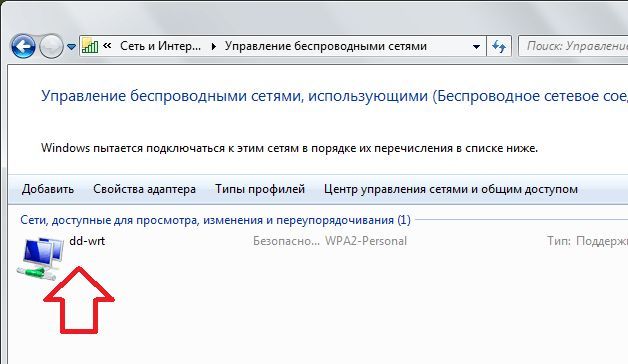Click the greyed-out Forward navigation button
Image resolution: width=628 pixels, height=364 pixels.
point(51,46)
